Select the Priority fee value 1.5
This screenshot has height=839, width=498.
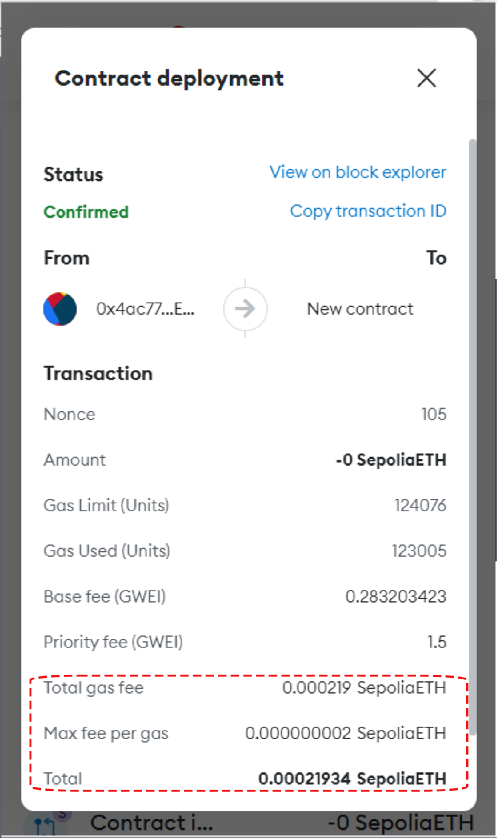pyautogui.click(x=436, y=642)
